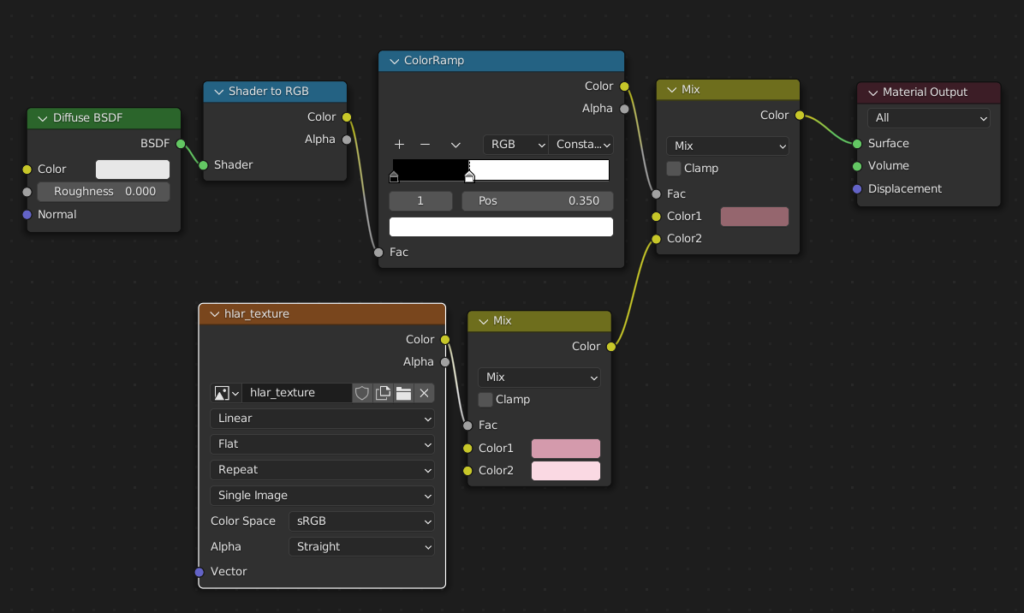Open the Color Space sRGB dropdown
The height and width of the screenshot is (613, 1024).
coord(362,521)
